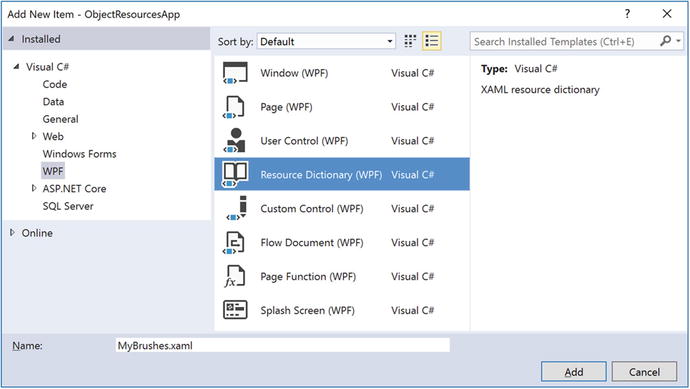Click the XAML resource dictionary description text

point(540,90)
